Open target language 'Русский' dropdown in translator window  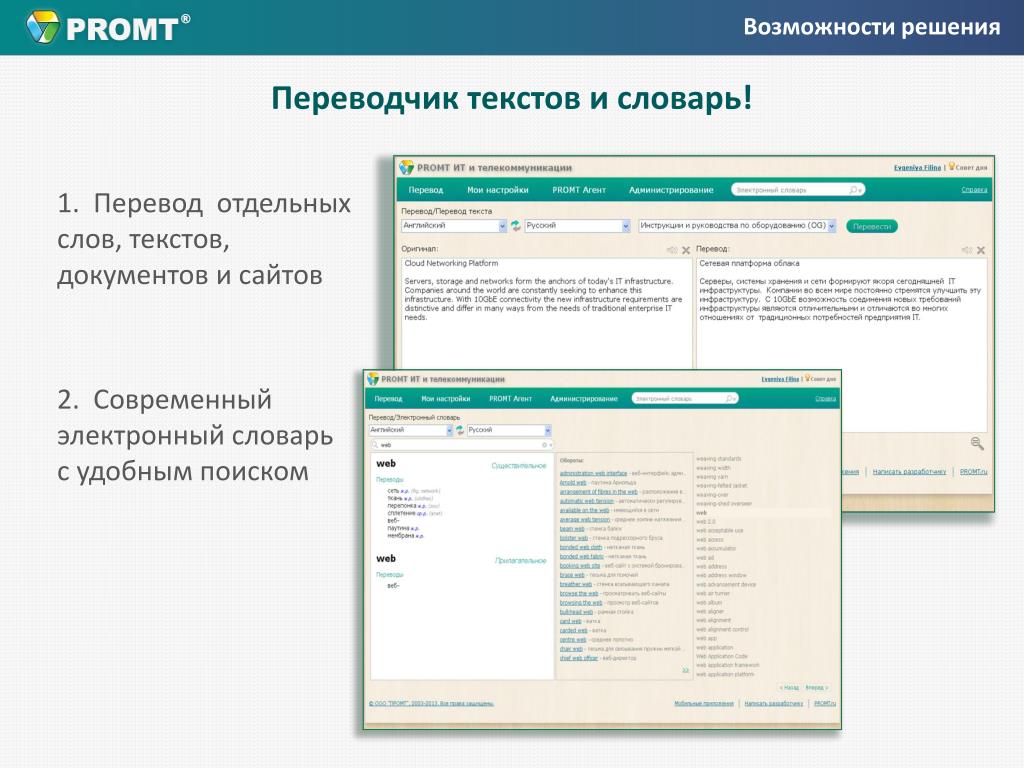tap(577, 225)
